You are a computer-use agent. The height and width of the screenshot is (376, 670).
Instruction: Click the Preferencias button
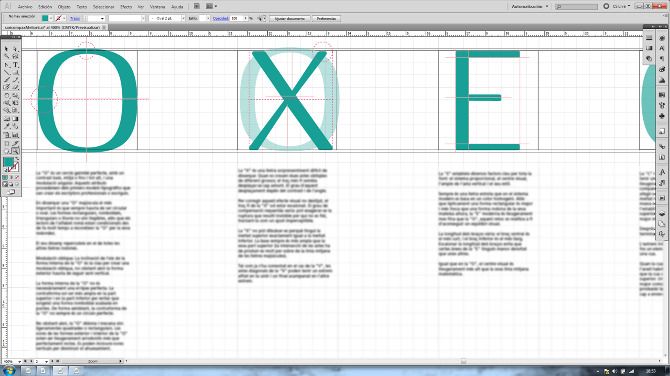(326, 19)
